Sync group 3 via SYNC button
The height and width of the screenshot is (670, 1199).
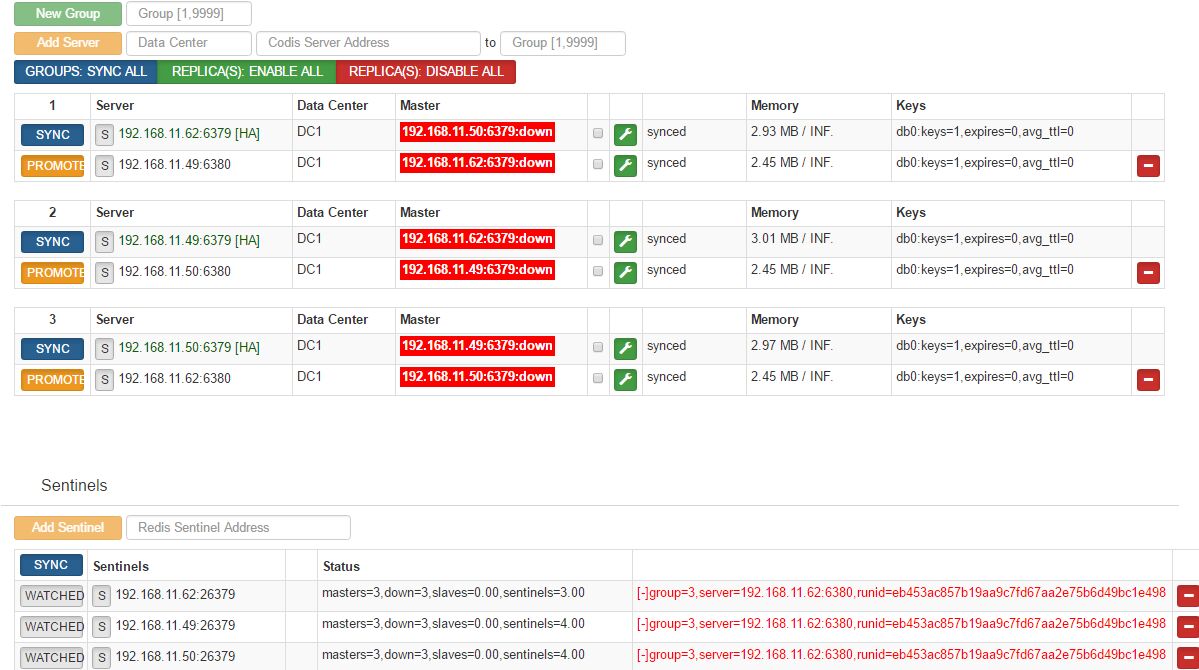click(52, 349)
